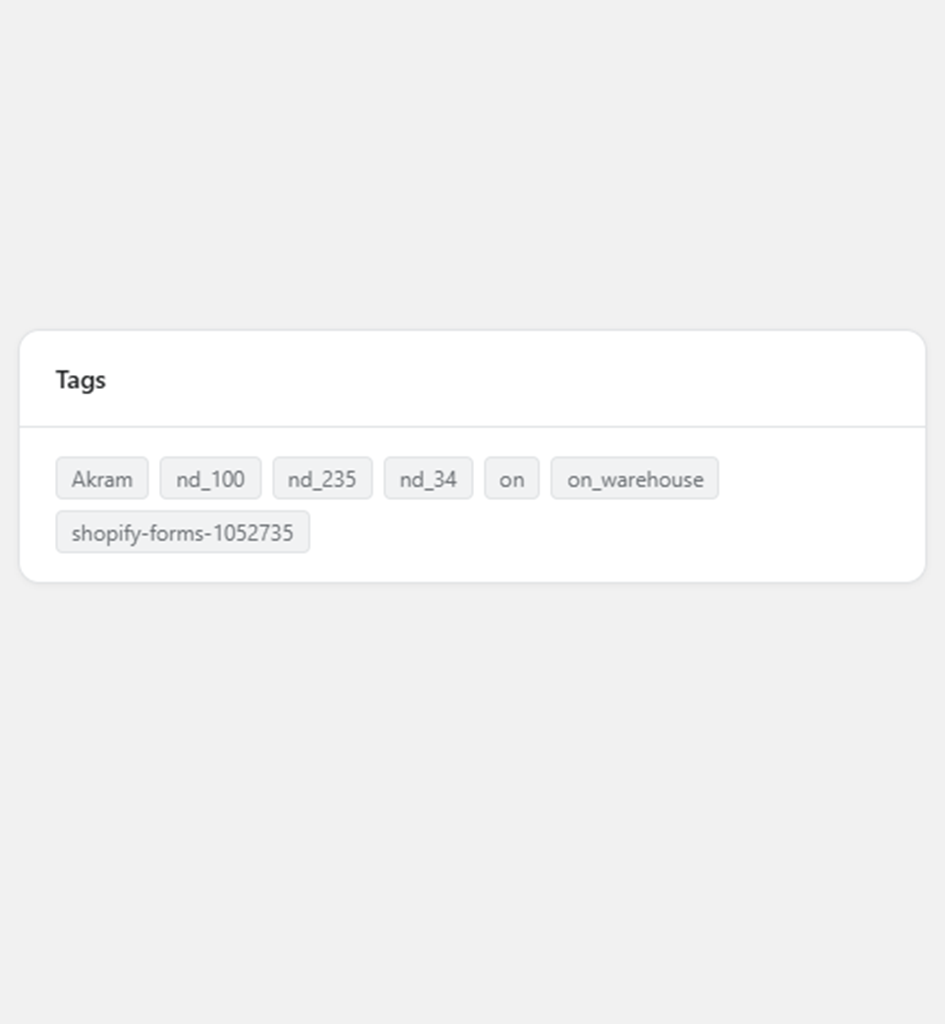
Task: Select the nd_34 tag
Action: [x=428, y=479]
